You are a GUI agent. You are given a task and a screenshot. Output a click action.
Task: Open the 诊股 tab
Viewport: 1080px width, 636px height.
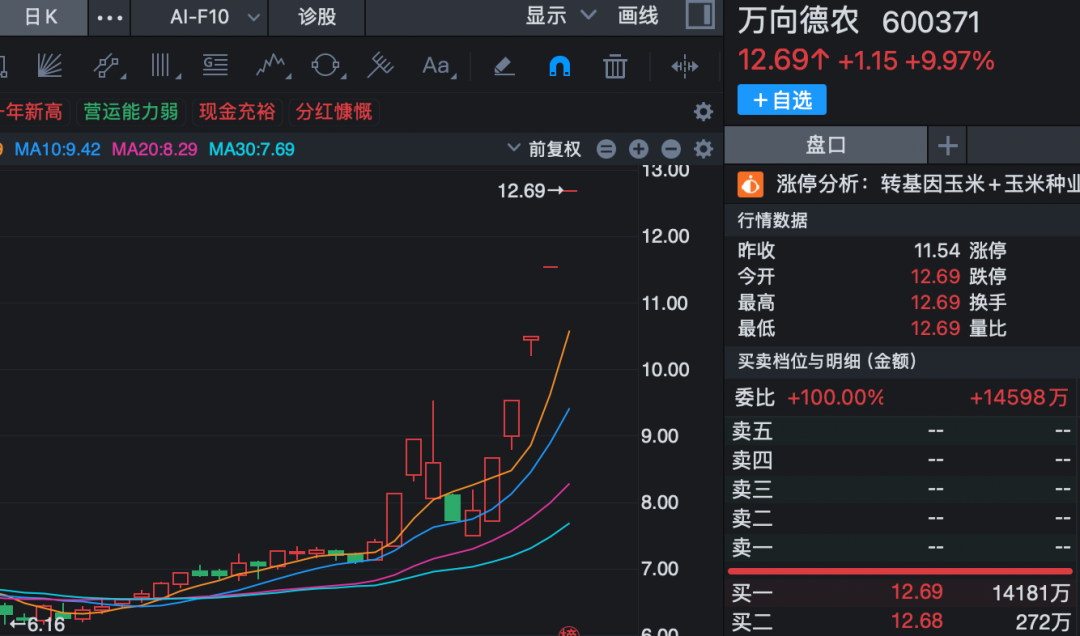[317, 17]
